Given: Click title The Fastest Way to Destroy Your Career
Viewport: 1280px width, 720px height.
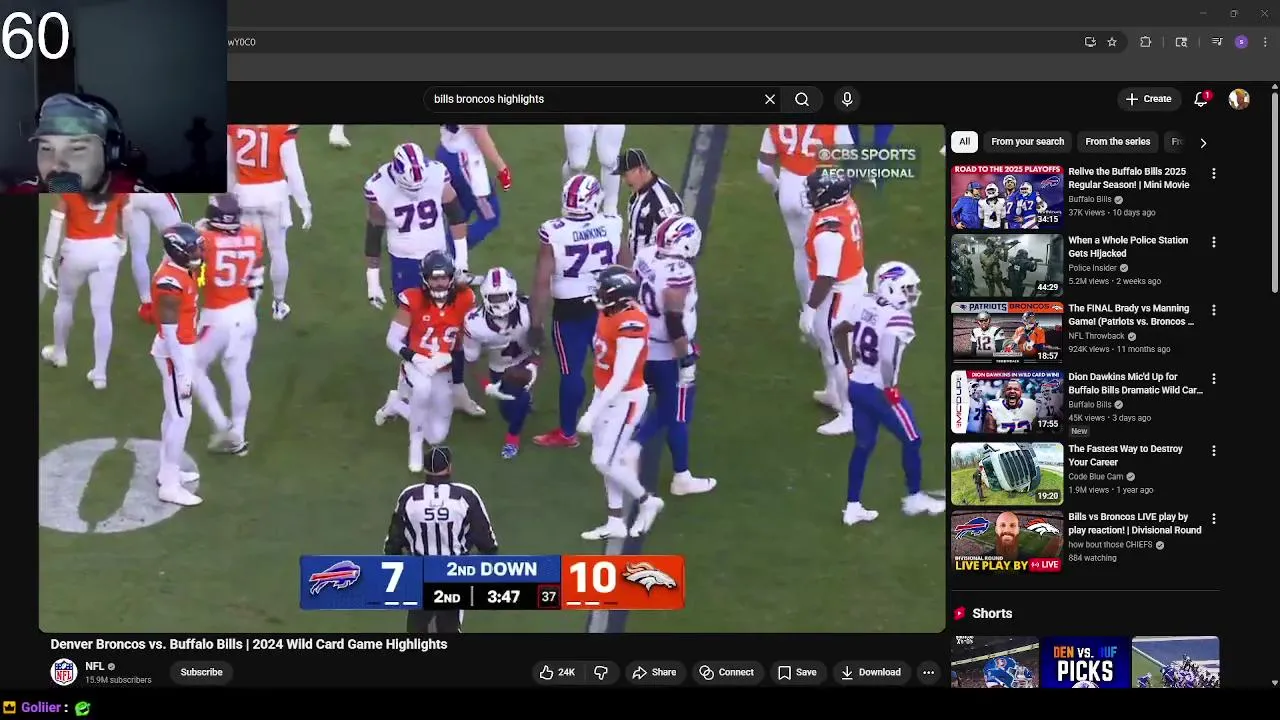Looking at the screenshot, I should tap(1125, 455).
